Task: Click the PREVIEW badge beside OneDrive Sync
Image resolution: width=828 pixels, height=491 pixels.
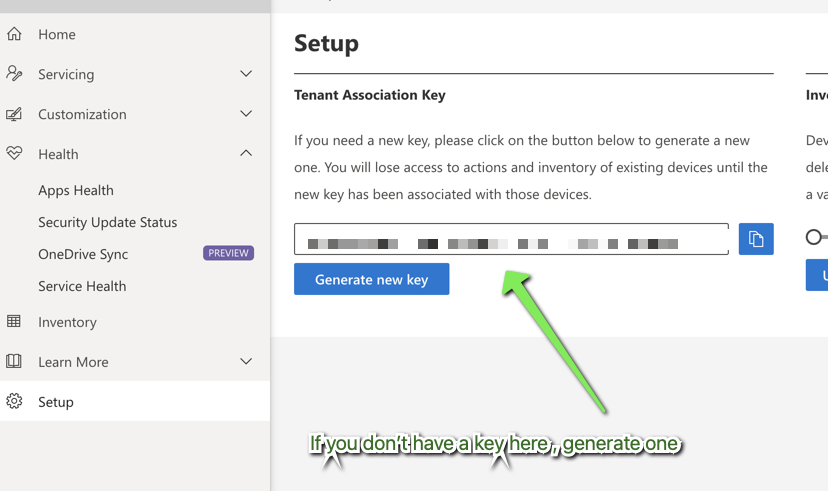Action: tap(228, 254)
